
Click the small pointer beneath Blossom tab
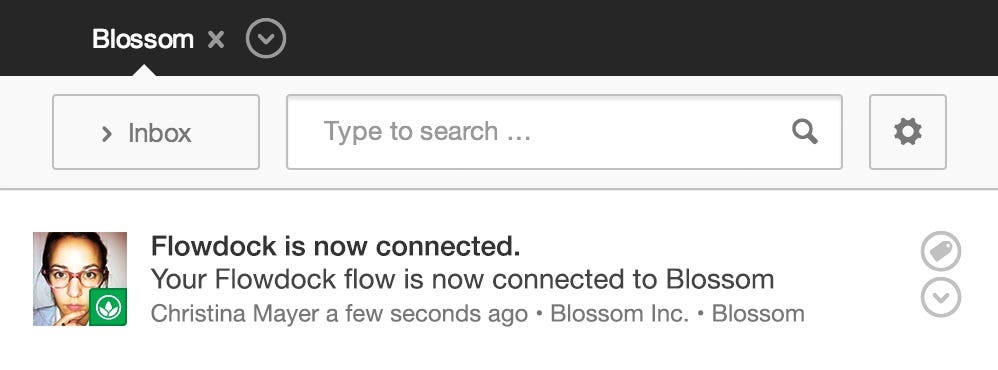(144, 70)
